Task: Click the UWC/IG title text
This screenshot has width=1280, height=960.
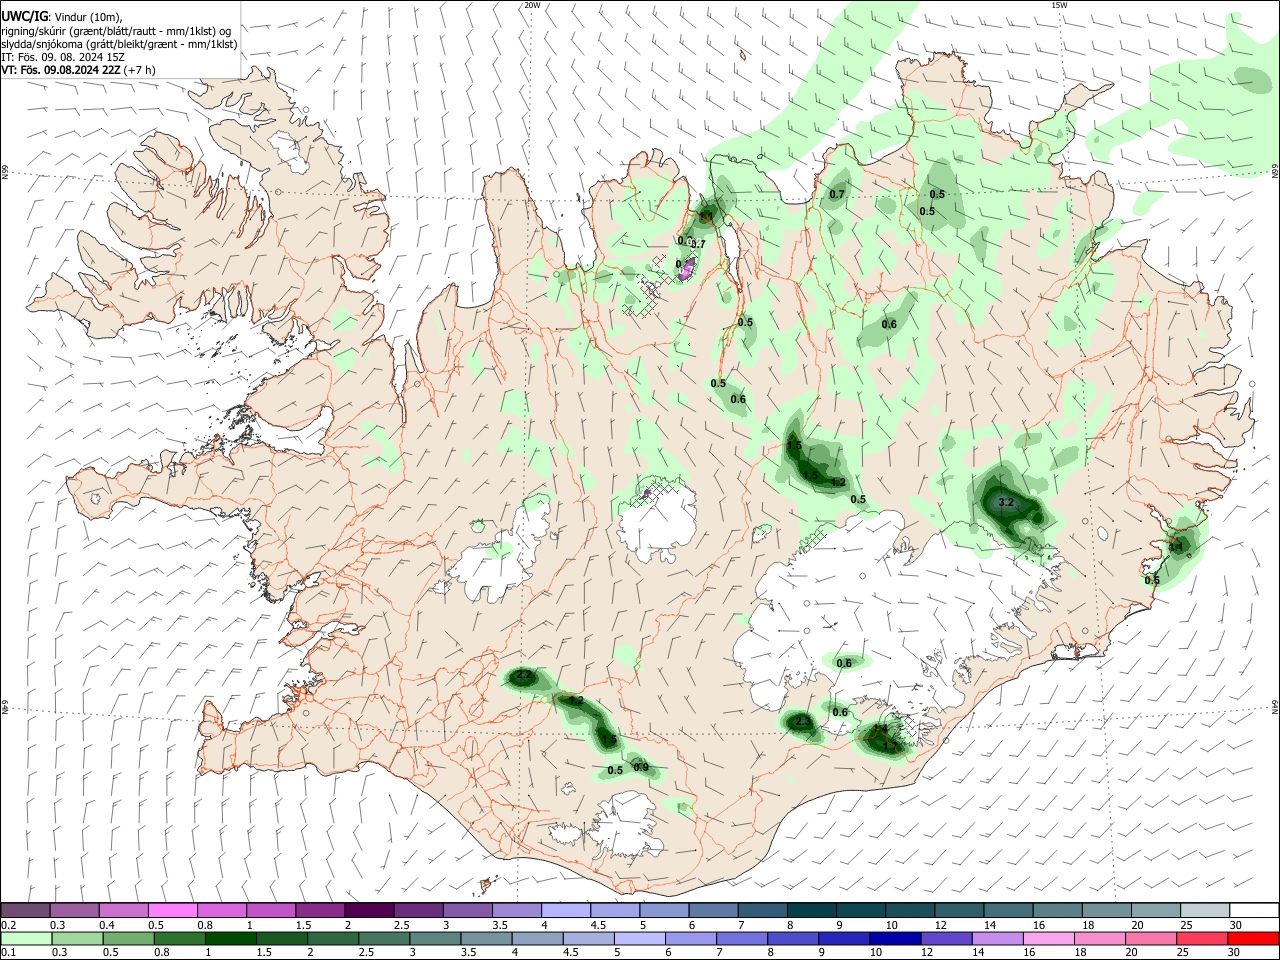Action: pos(24,16)
